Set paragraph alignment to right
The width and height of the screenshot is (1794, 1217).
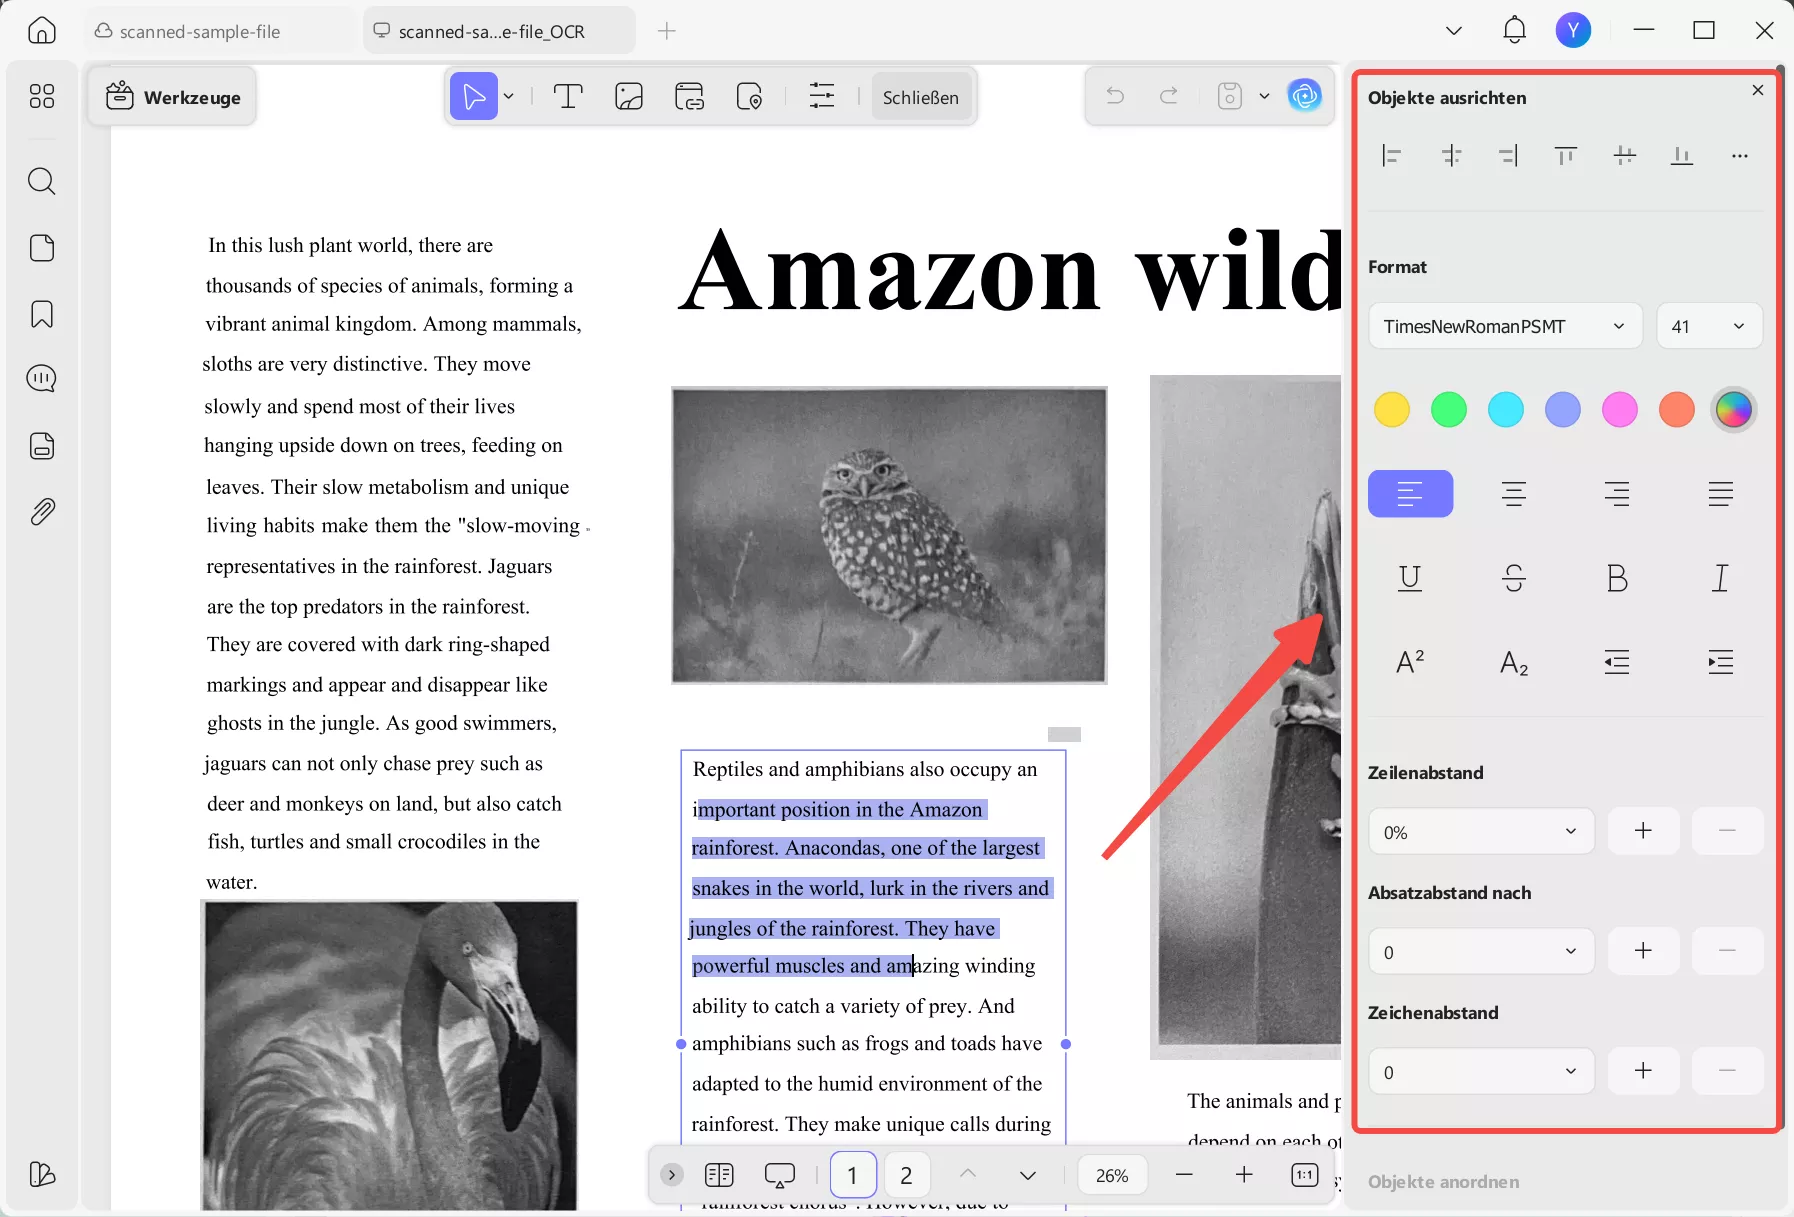(1617, 494)
